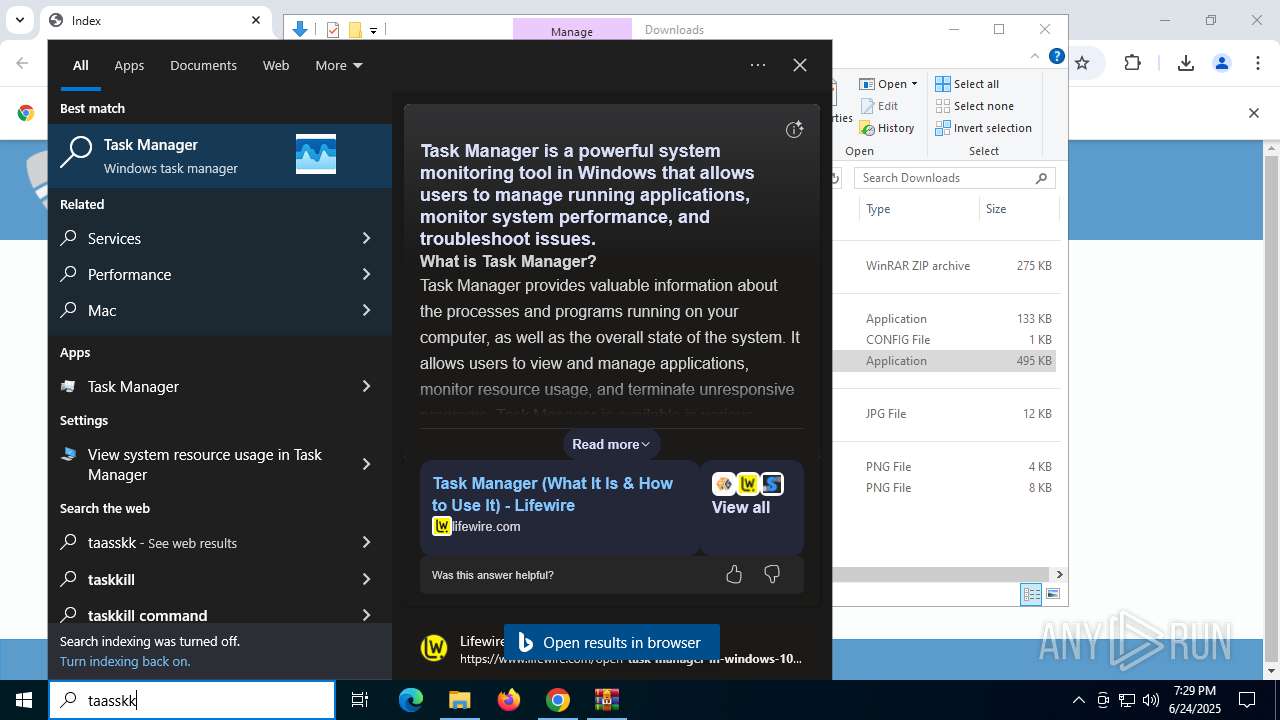1280x720 pixels.
Task: Open Chrome downloads icon
Action: 1186,63
